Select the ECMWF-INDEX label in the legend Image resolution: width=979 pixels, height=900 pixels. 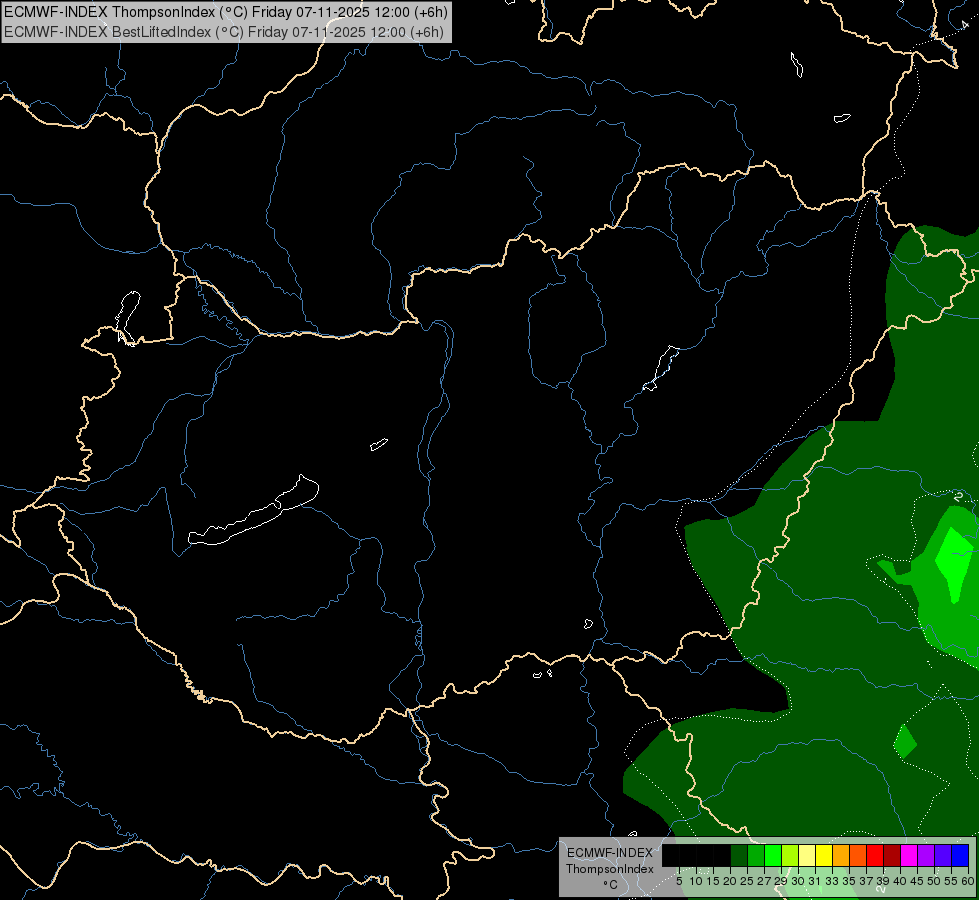pyautogui.click(x=610, y=853)
